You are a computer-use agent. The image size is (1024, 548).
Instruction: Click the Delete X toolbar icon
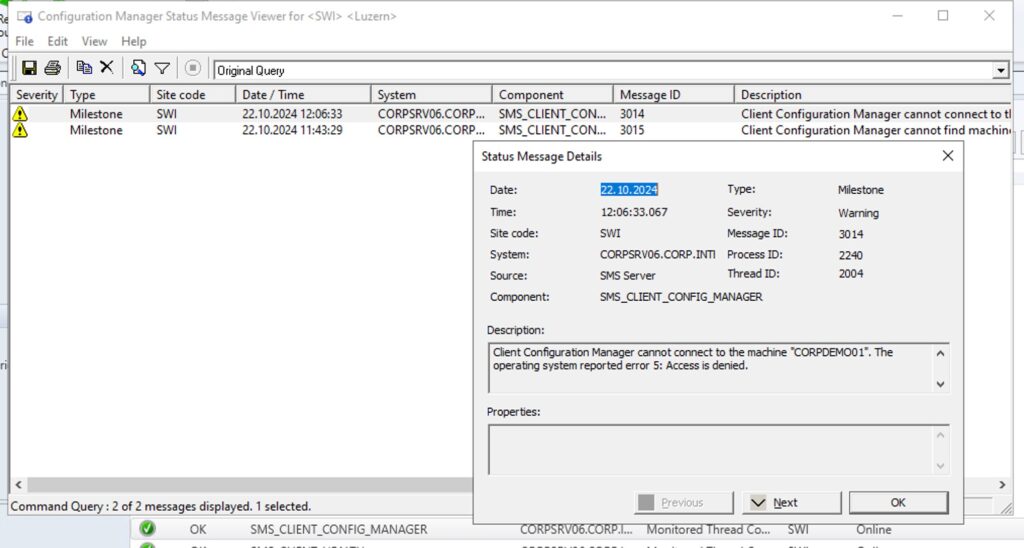106,68
